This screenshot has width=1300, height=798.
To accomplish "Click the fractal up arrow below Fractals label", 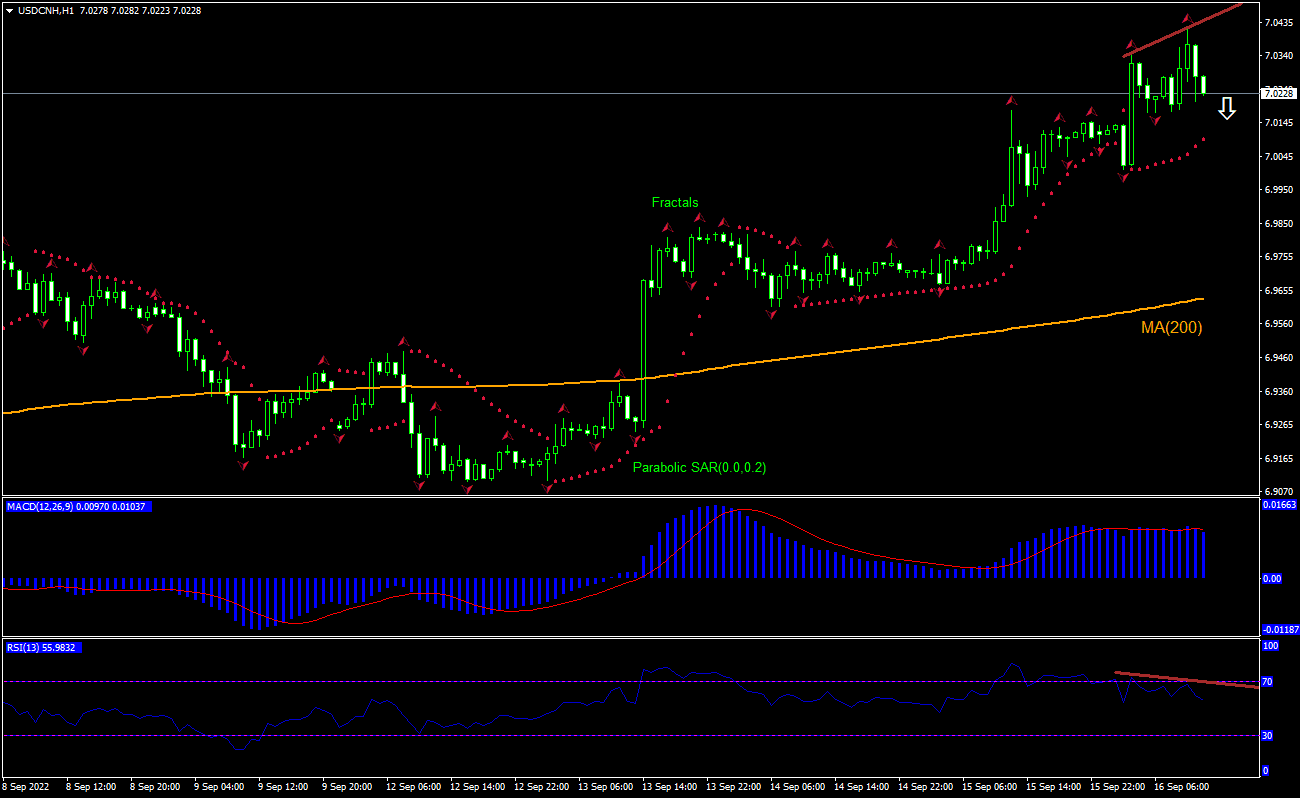I will [x=665, y=228].
